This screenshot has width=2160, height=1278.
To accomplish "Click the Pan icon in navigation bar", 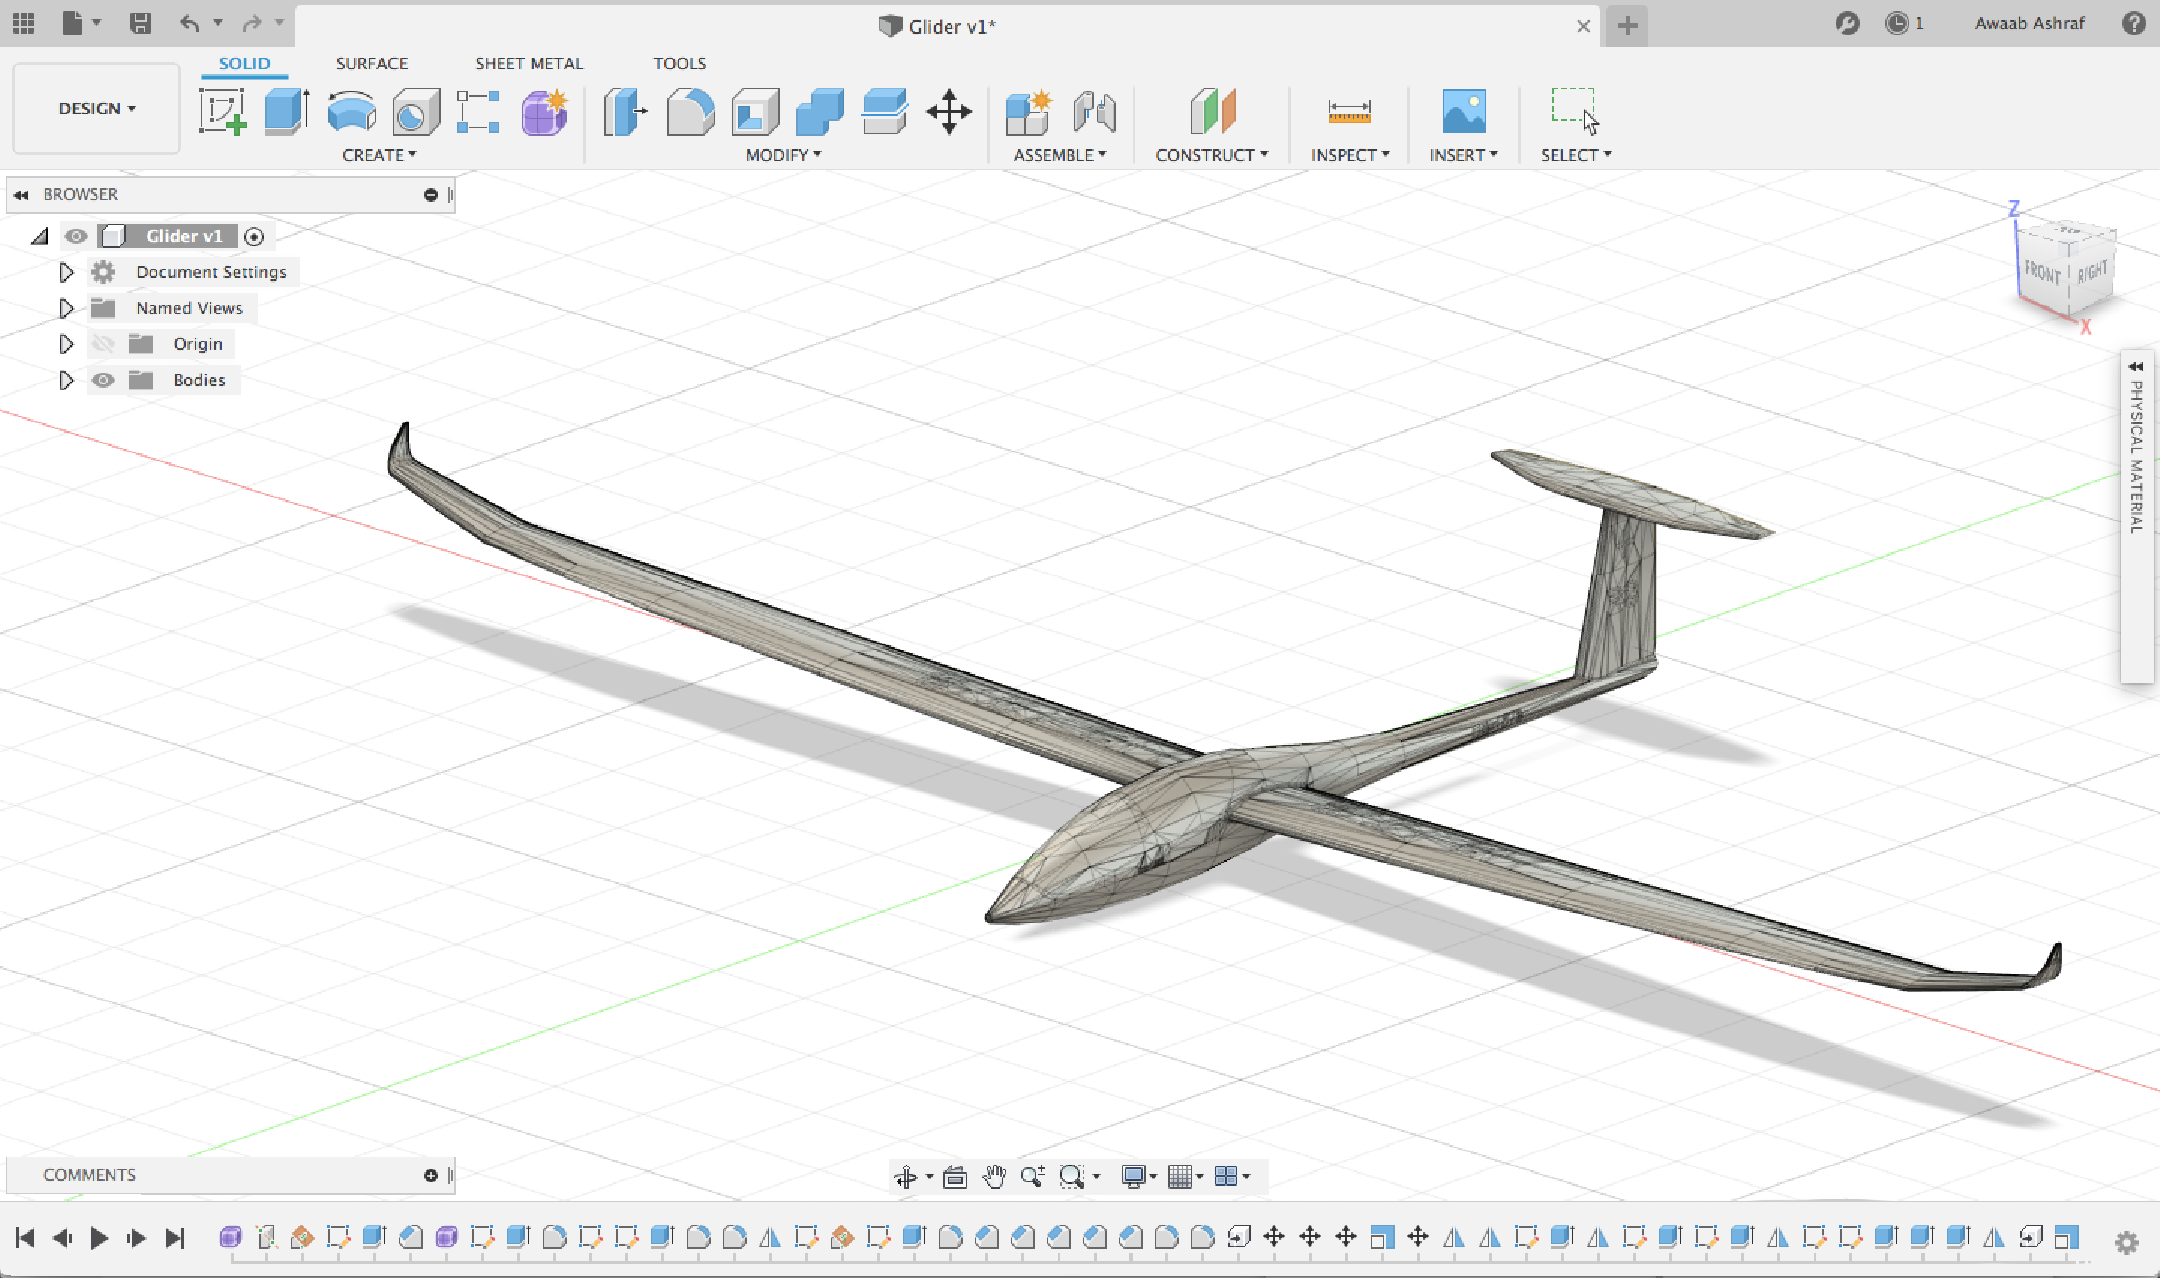I will 993,1176.
